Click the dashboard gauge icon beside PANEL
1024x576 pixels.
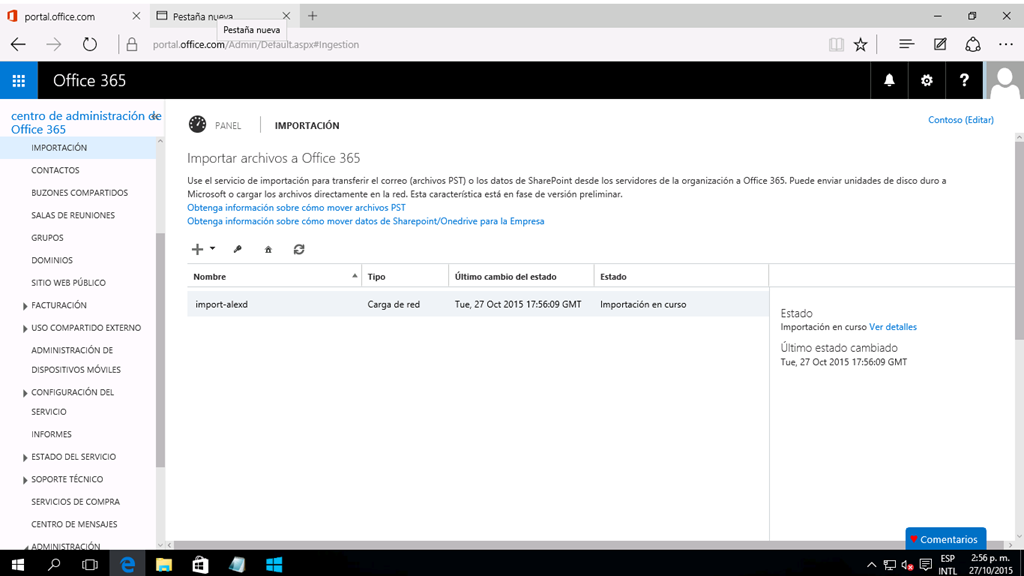coord(197,124)
